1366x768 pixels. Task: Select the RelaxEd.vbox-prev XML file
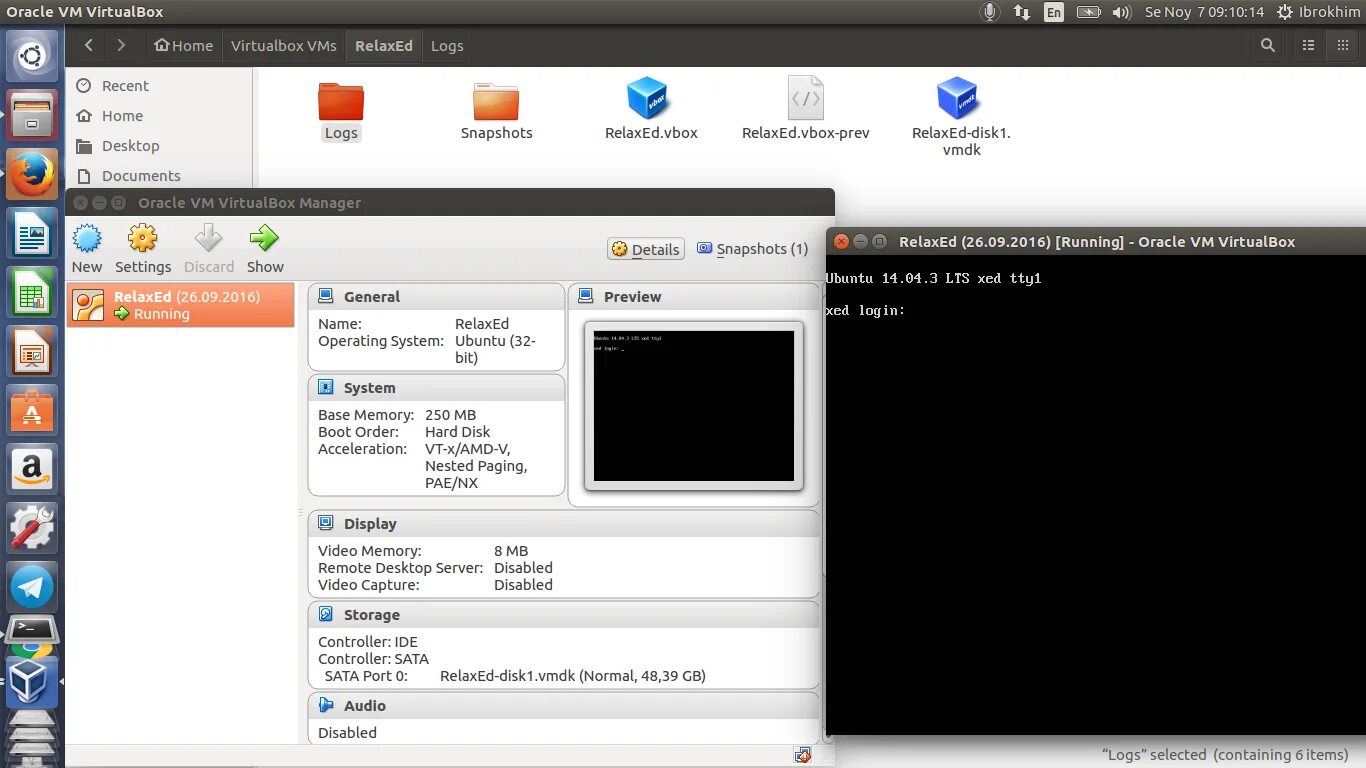point(805,109)
